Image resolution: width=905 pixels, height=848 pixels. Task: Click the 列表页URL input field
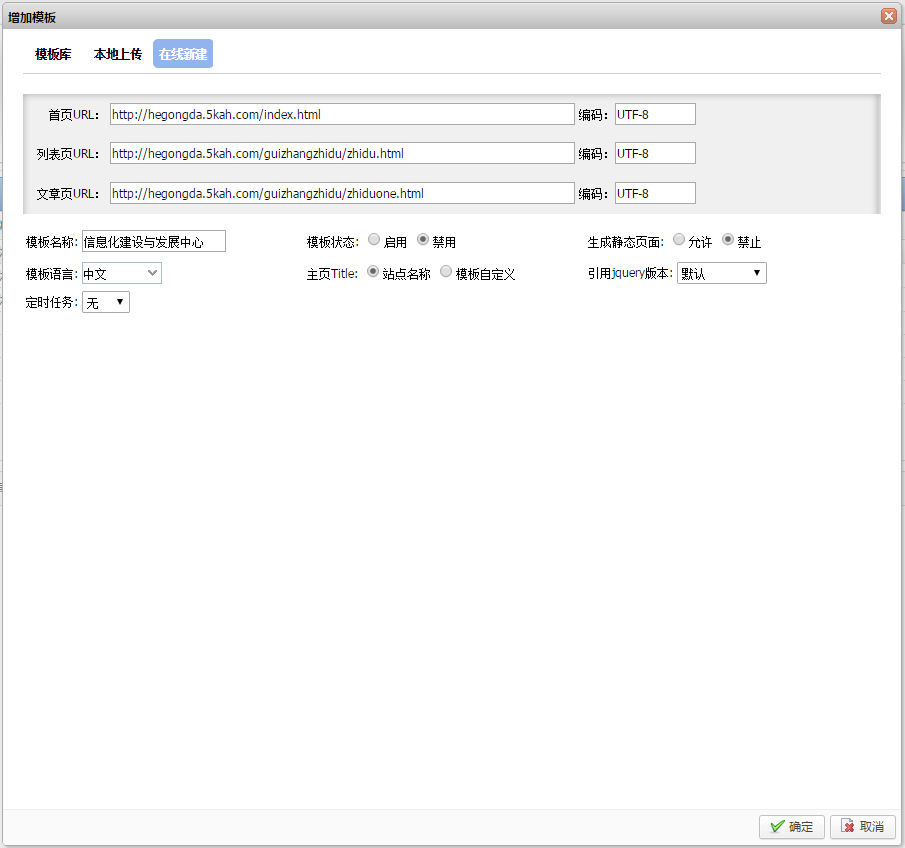click(x=342, y=154)
